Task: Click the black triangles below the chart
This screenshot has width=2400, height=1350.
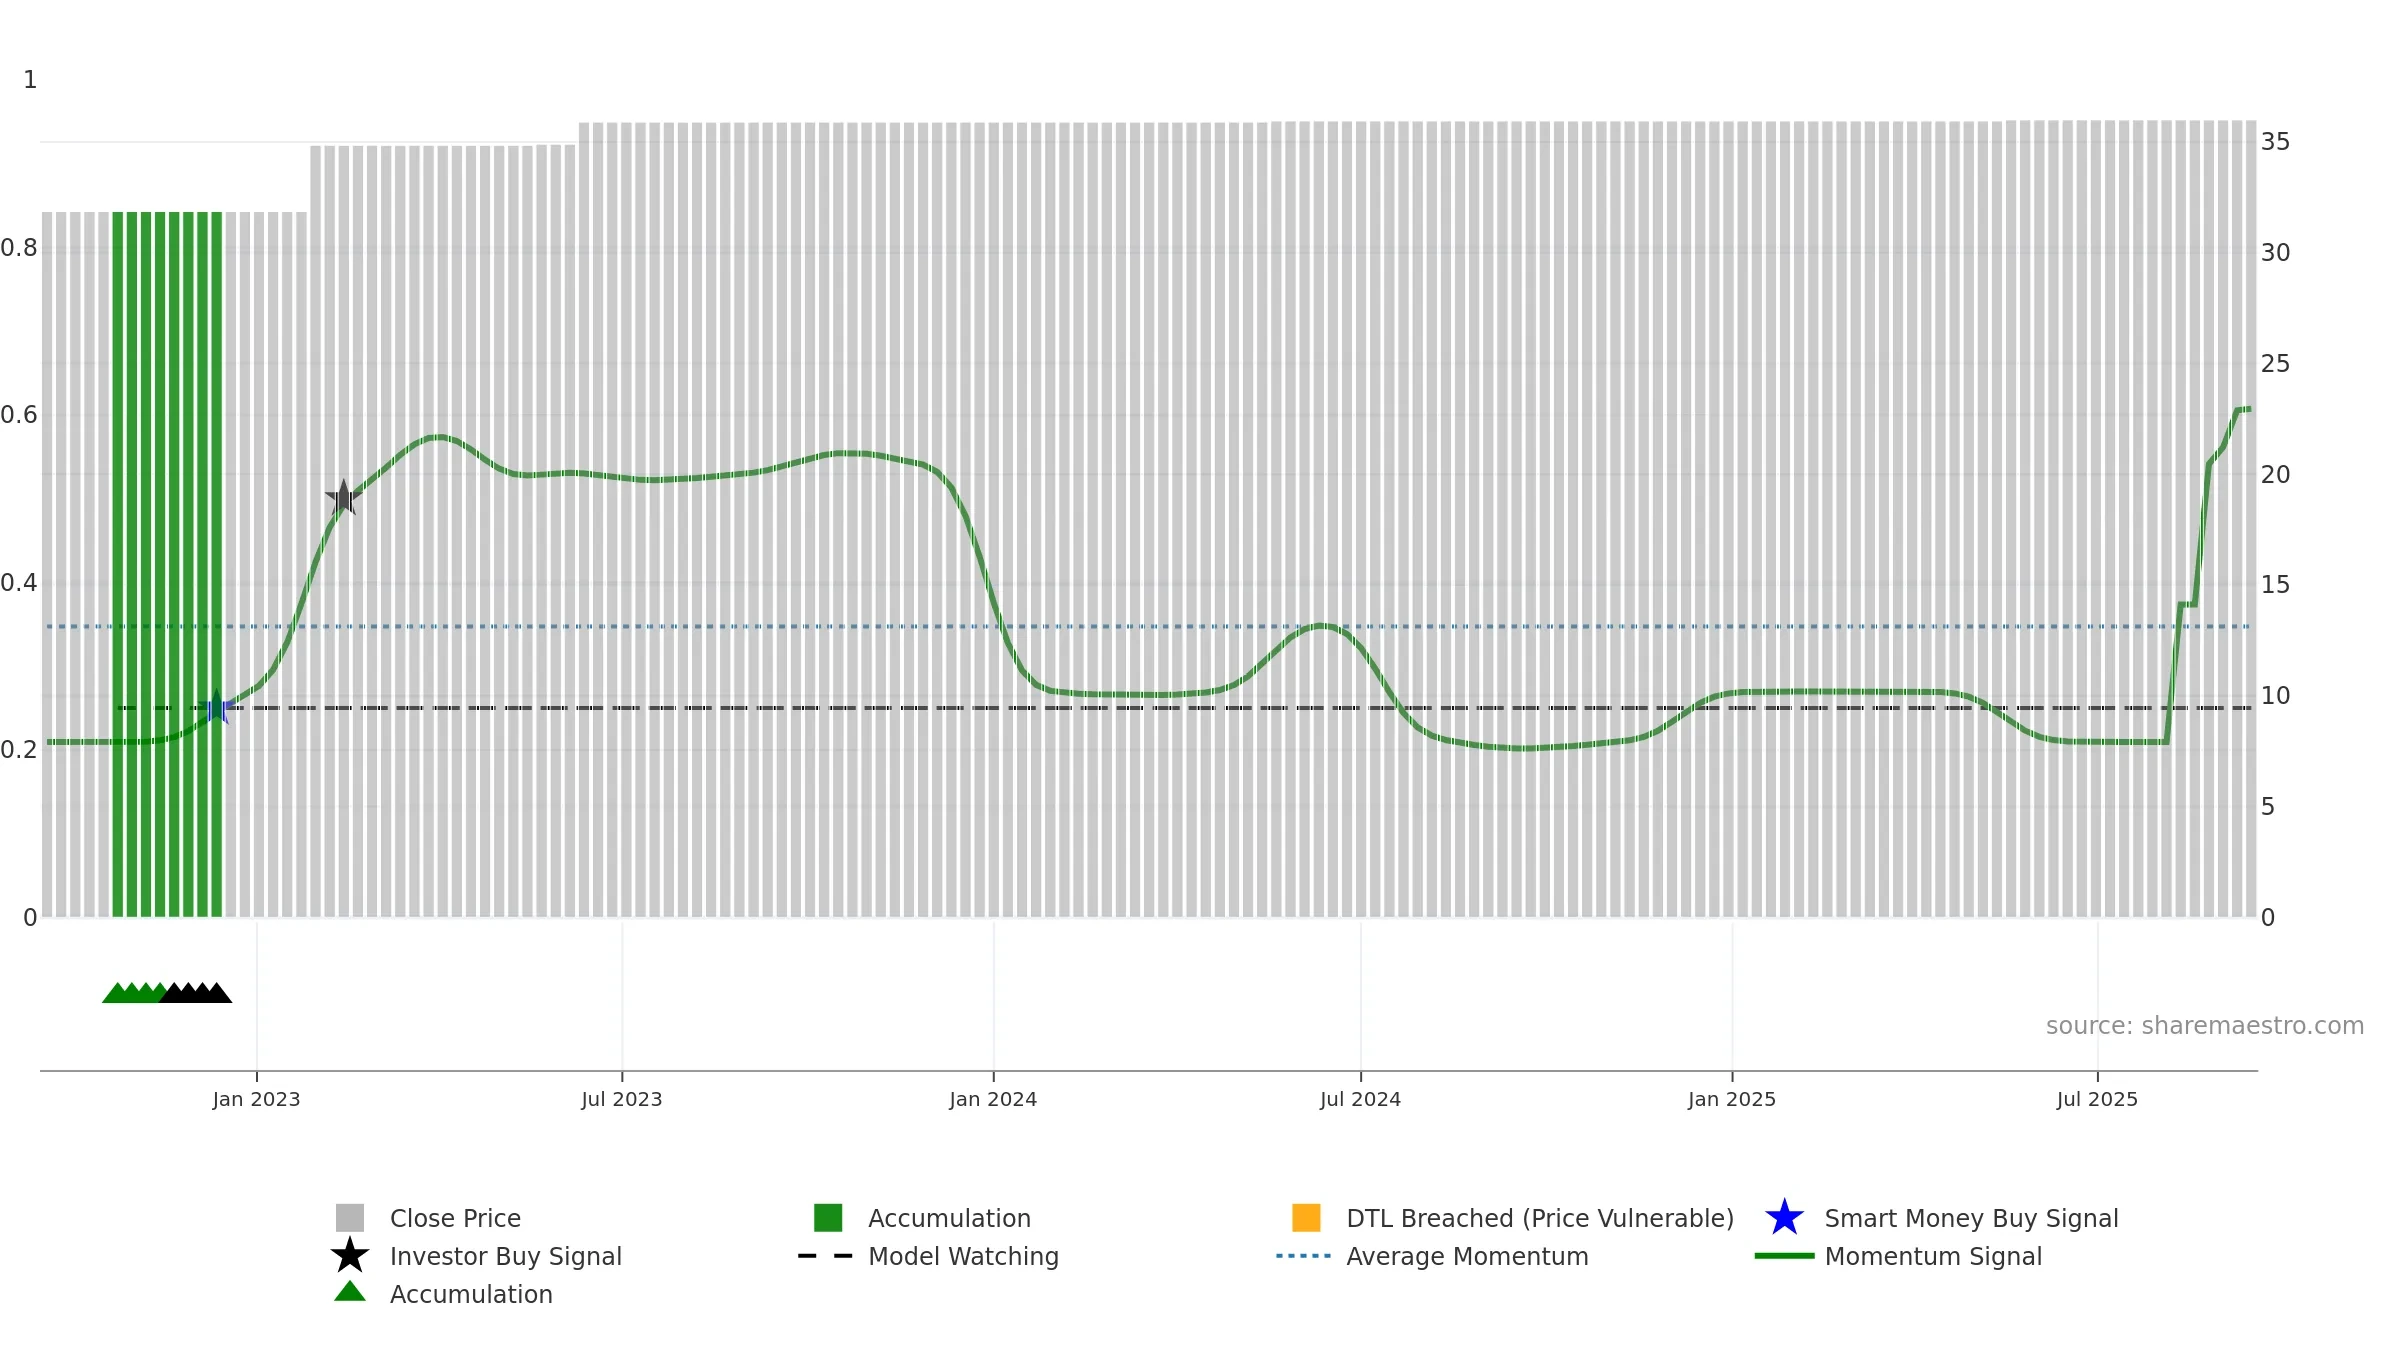Action: (x=196, y=993)
